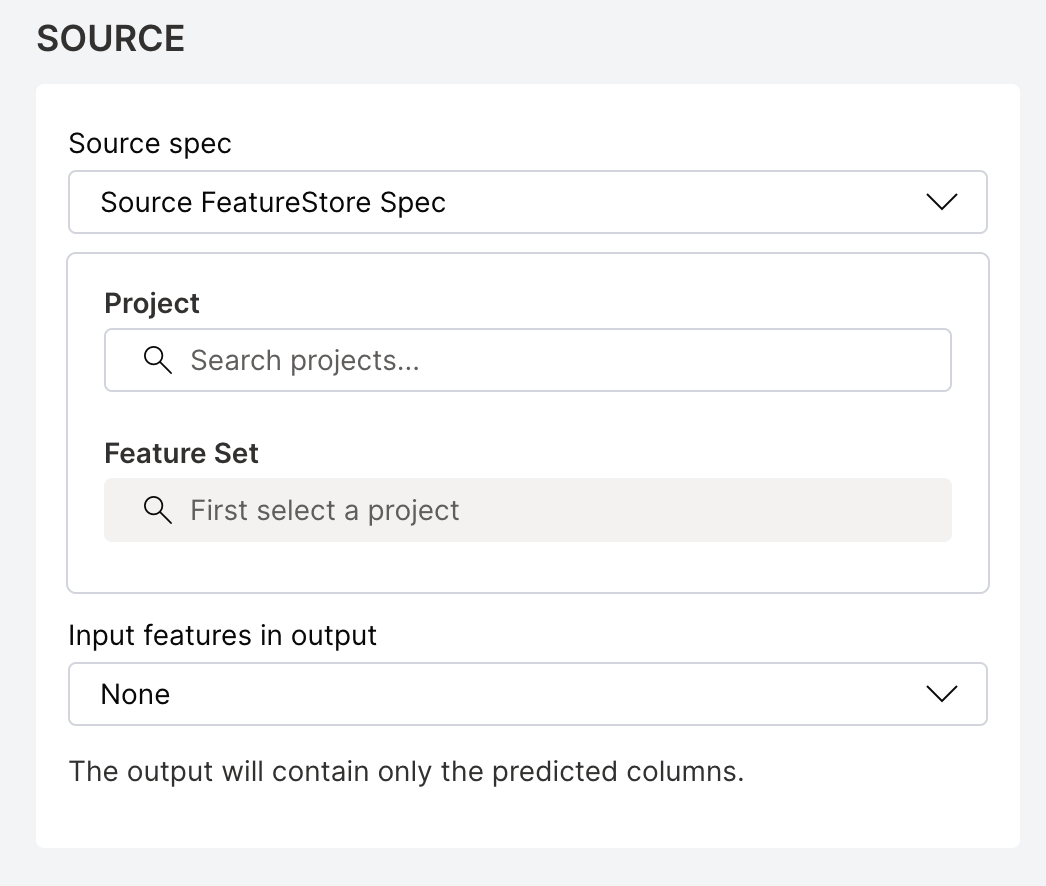Click the Input features in output label
This screenshot has width=1046, height=886.
click(222, 635)
